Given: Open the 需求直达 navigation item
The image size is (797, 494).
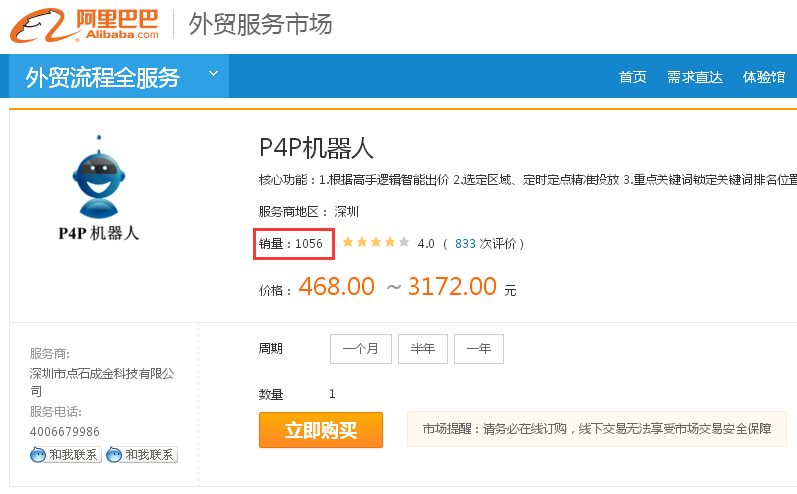Looking at the screenshot, I should click(694, 77).
